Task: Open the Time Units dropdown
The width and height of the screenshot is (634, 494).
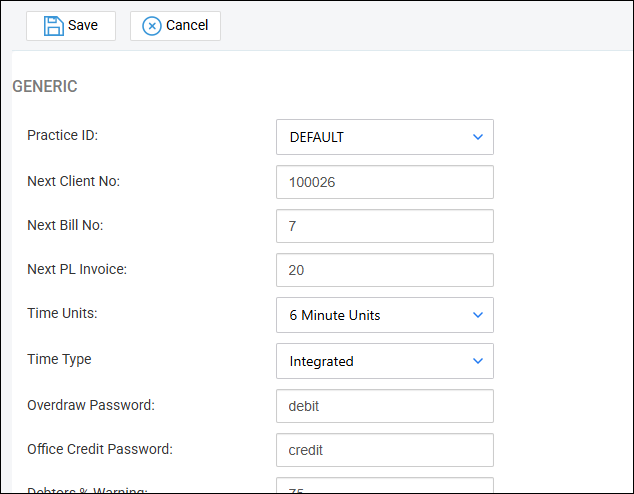Action: click(384, 315)
